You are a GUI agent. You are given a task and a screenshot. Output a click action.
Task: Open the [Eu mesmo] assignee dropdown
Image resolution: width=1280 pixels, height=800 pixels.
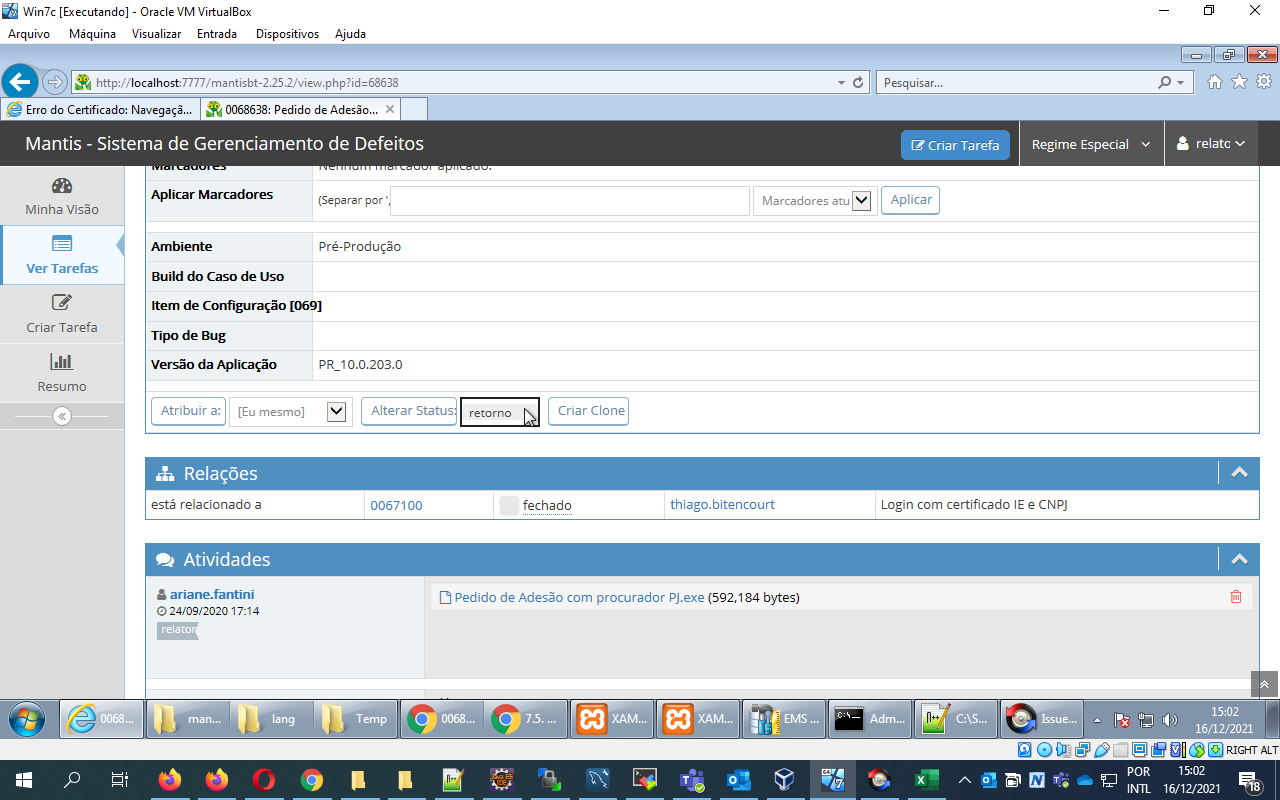pyautogui.click(x=291, y=411)
